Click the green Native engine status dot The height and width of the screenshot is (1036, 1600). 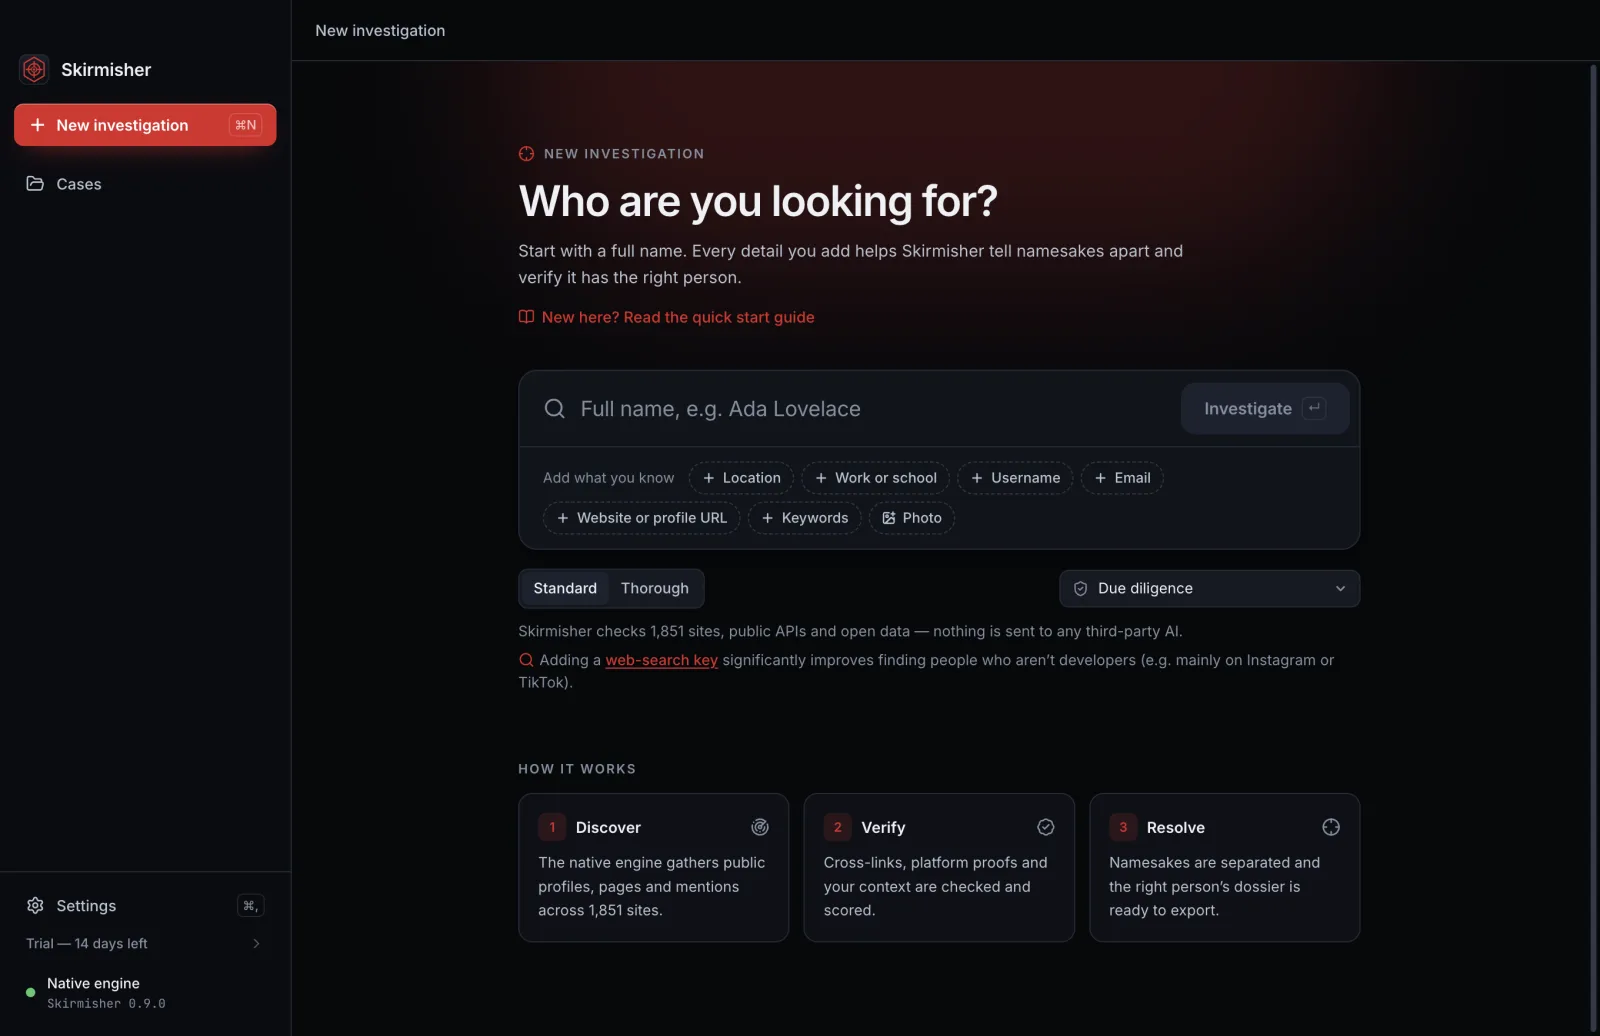tap(30, 992)
